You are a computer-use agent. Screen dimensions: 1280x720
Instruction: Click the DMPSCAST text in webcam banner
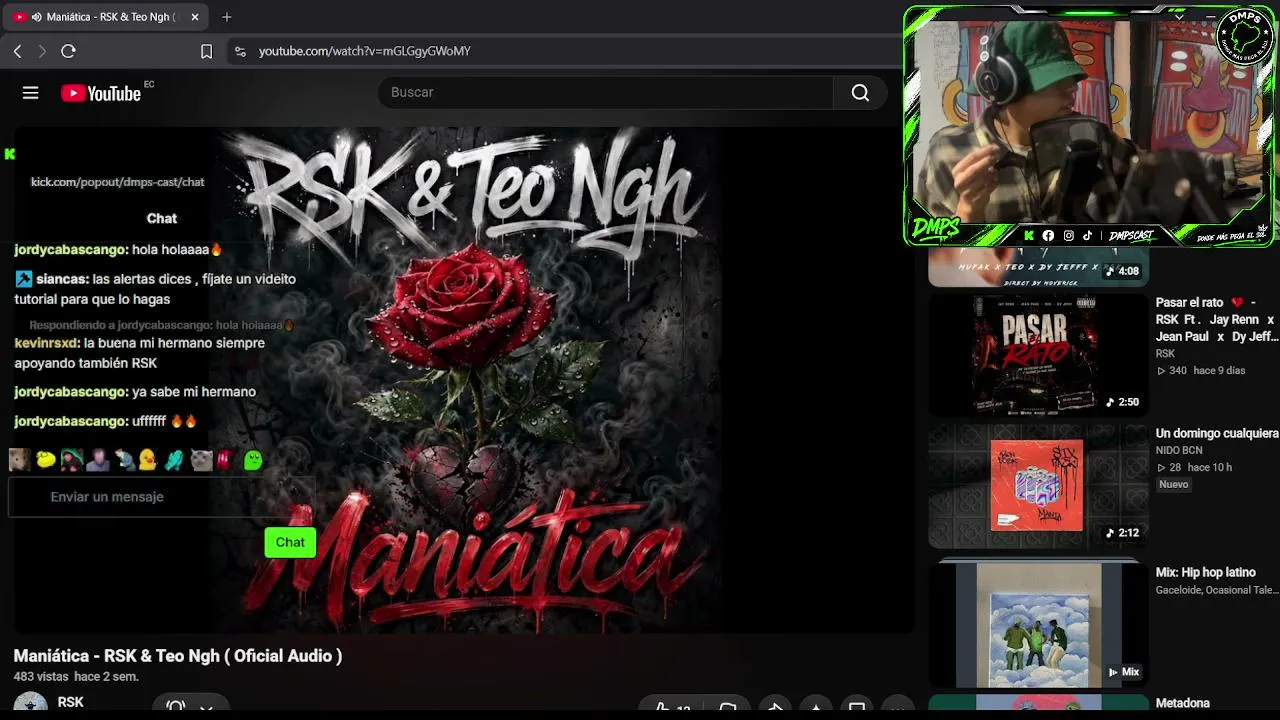[x=1131, y=236]
